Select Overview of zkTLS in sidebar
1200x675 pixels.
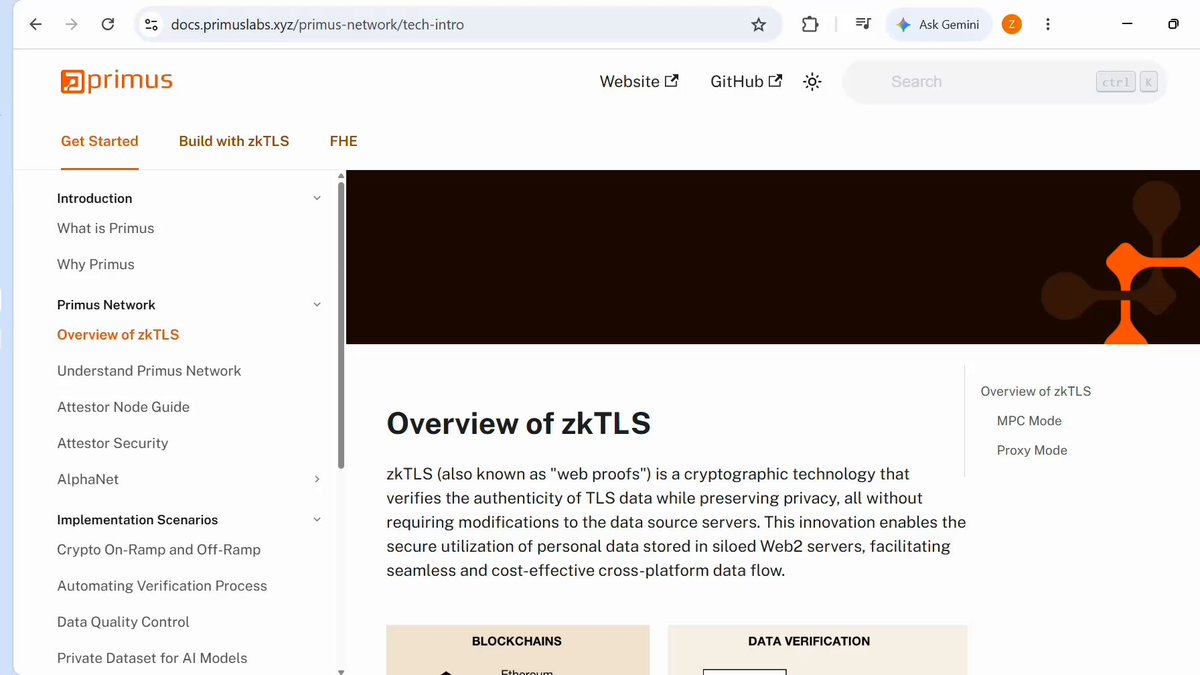click(118, 335)
